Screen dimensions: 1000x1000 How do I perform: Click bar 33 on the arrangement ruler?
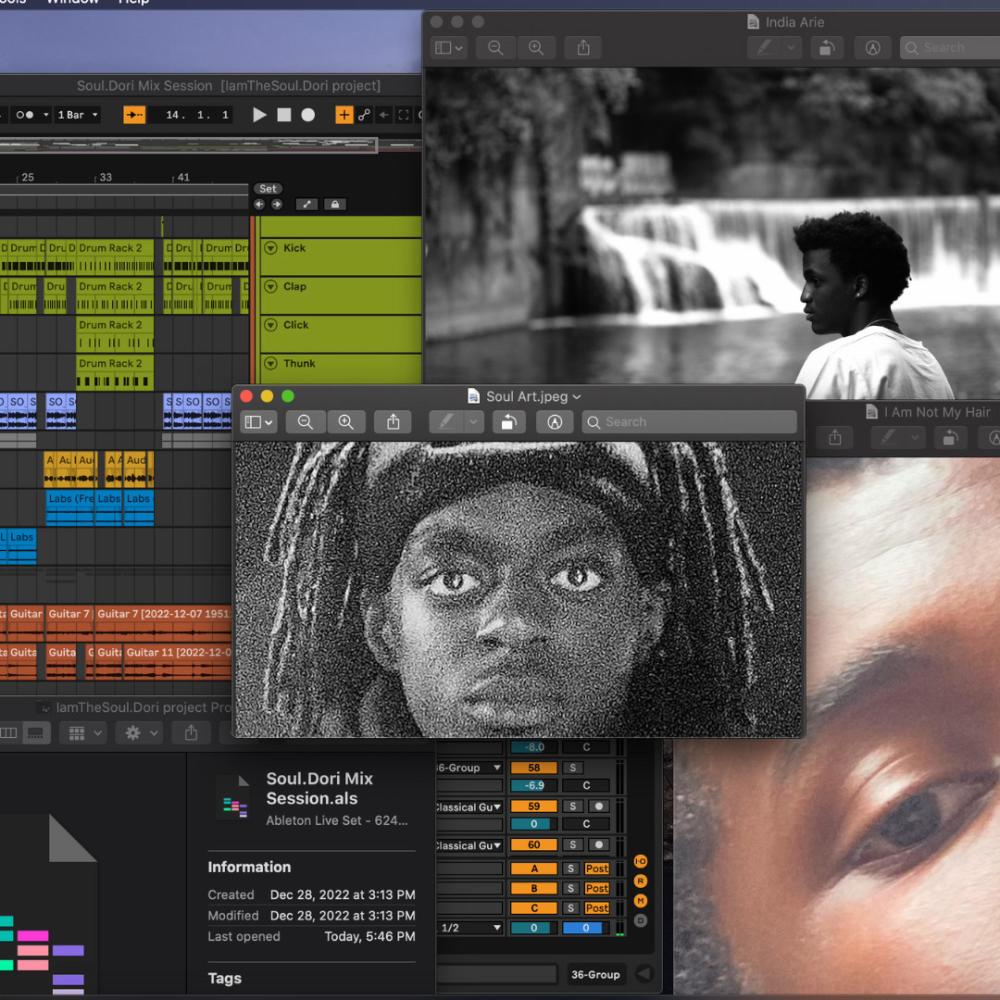coord(105,177)
